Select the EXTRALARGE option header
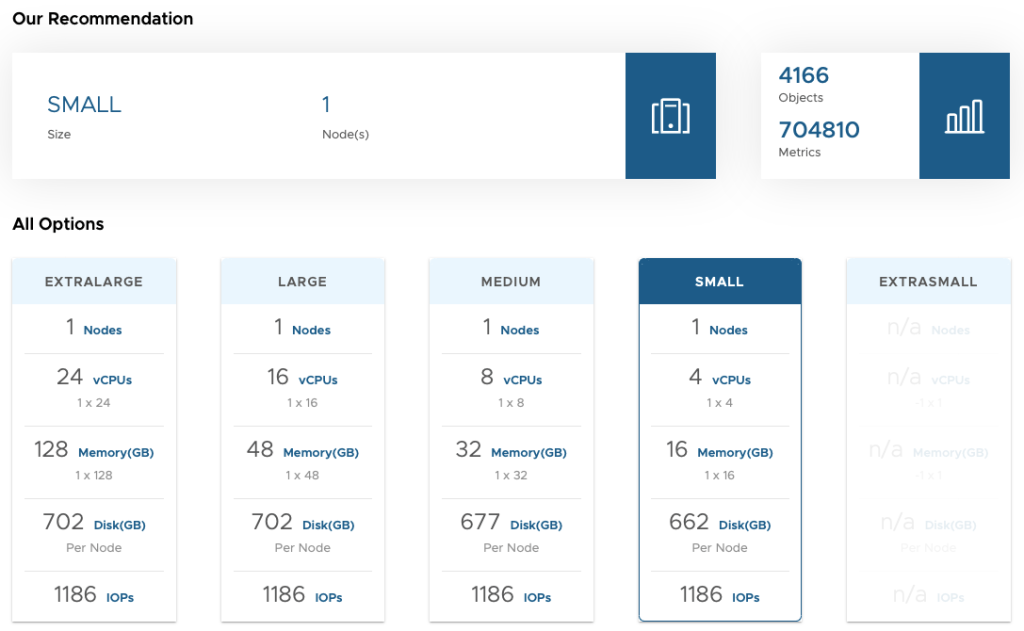 click(94, 282)
